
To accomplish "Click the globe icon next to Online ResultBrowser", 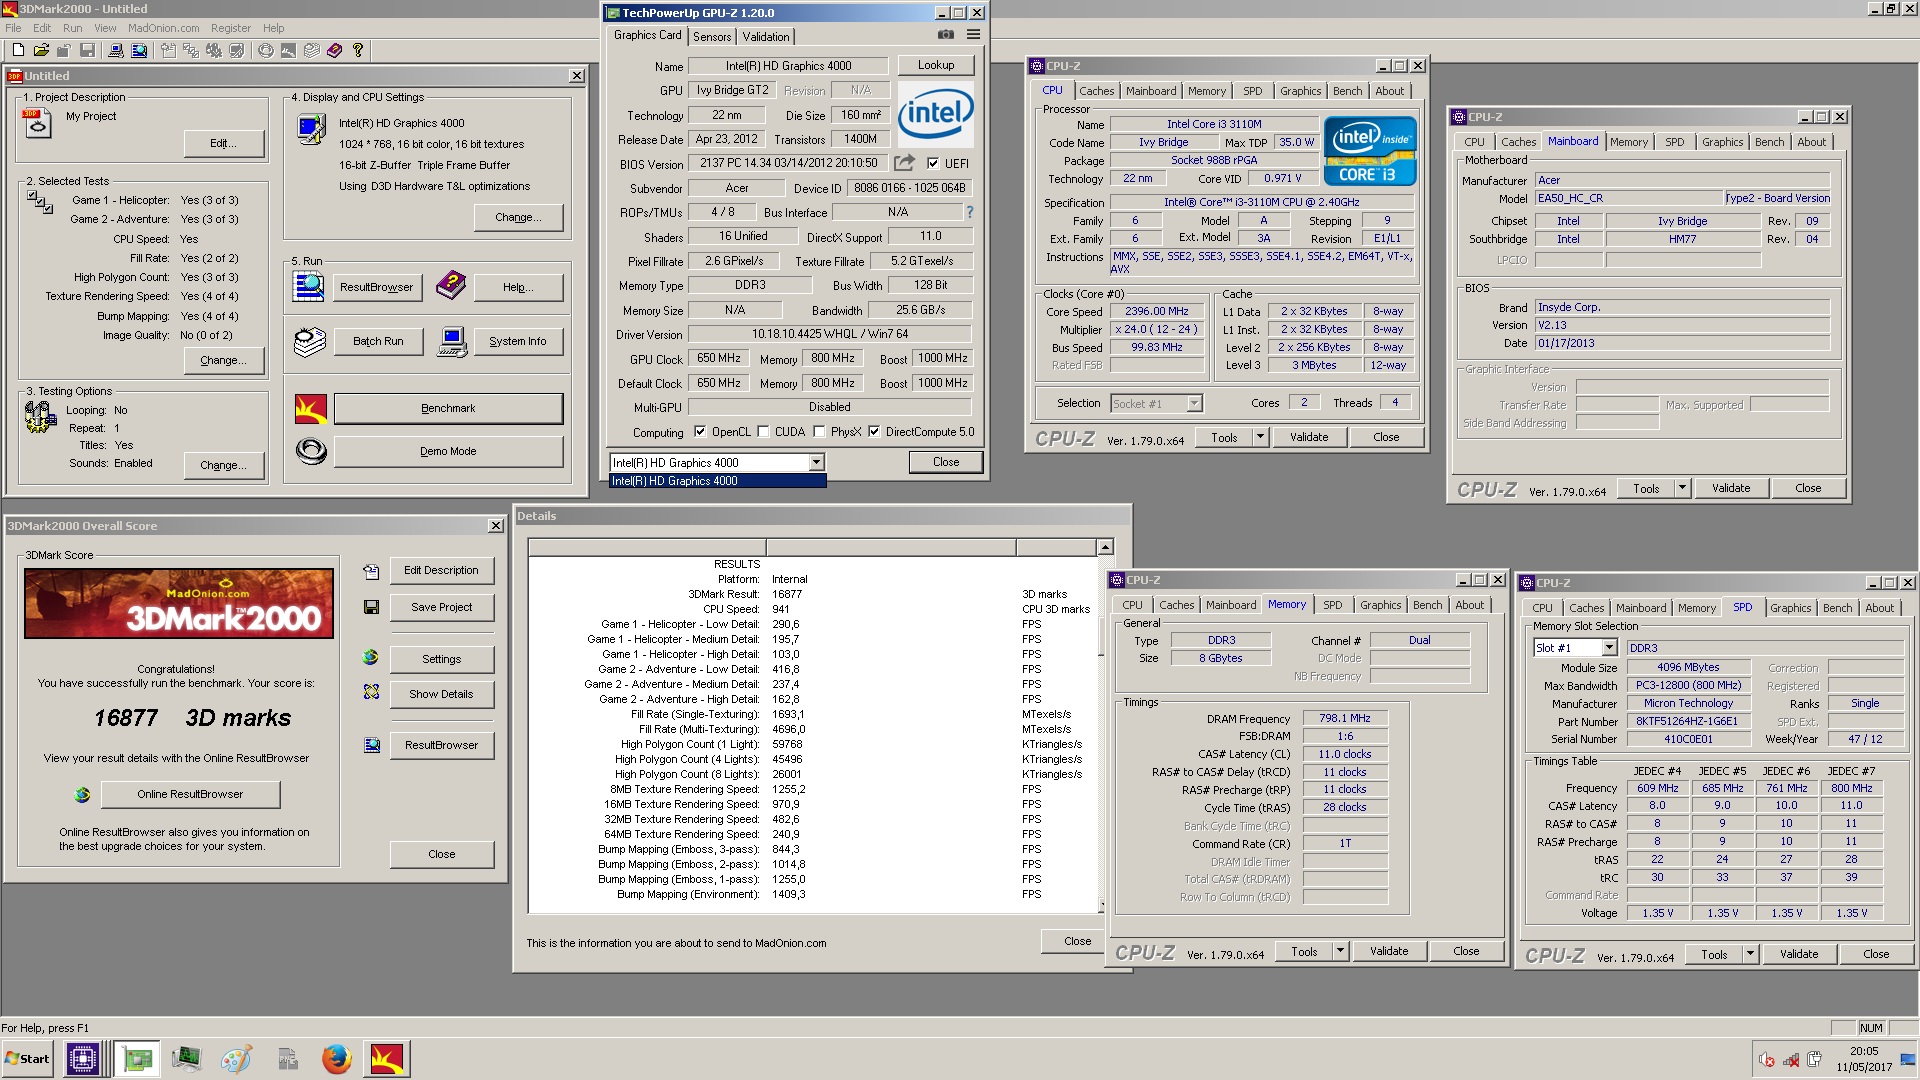I will (x=82, y=795).
